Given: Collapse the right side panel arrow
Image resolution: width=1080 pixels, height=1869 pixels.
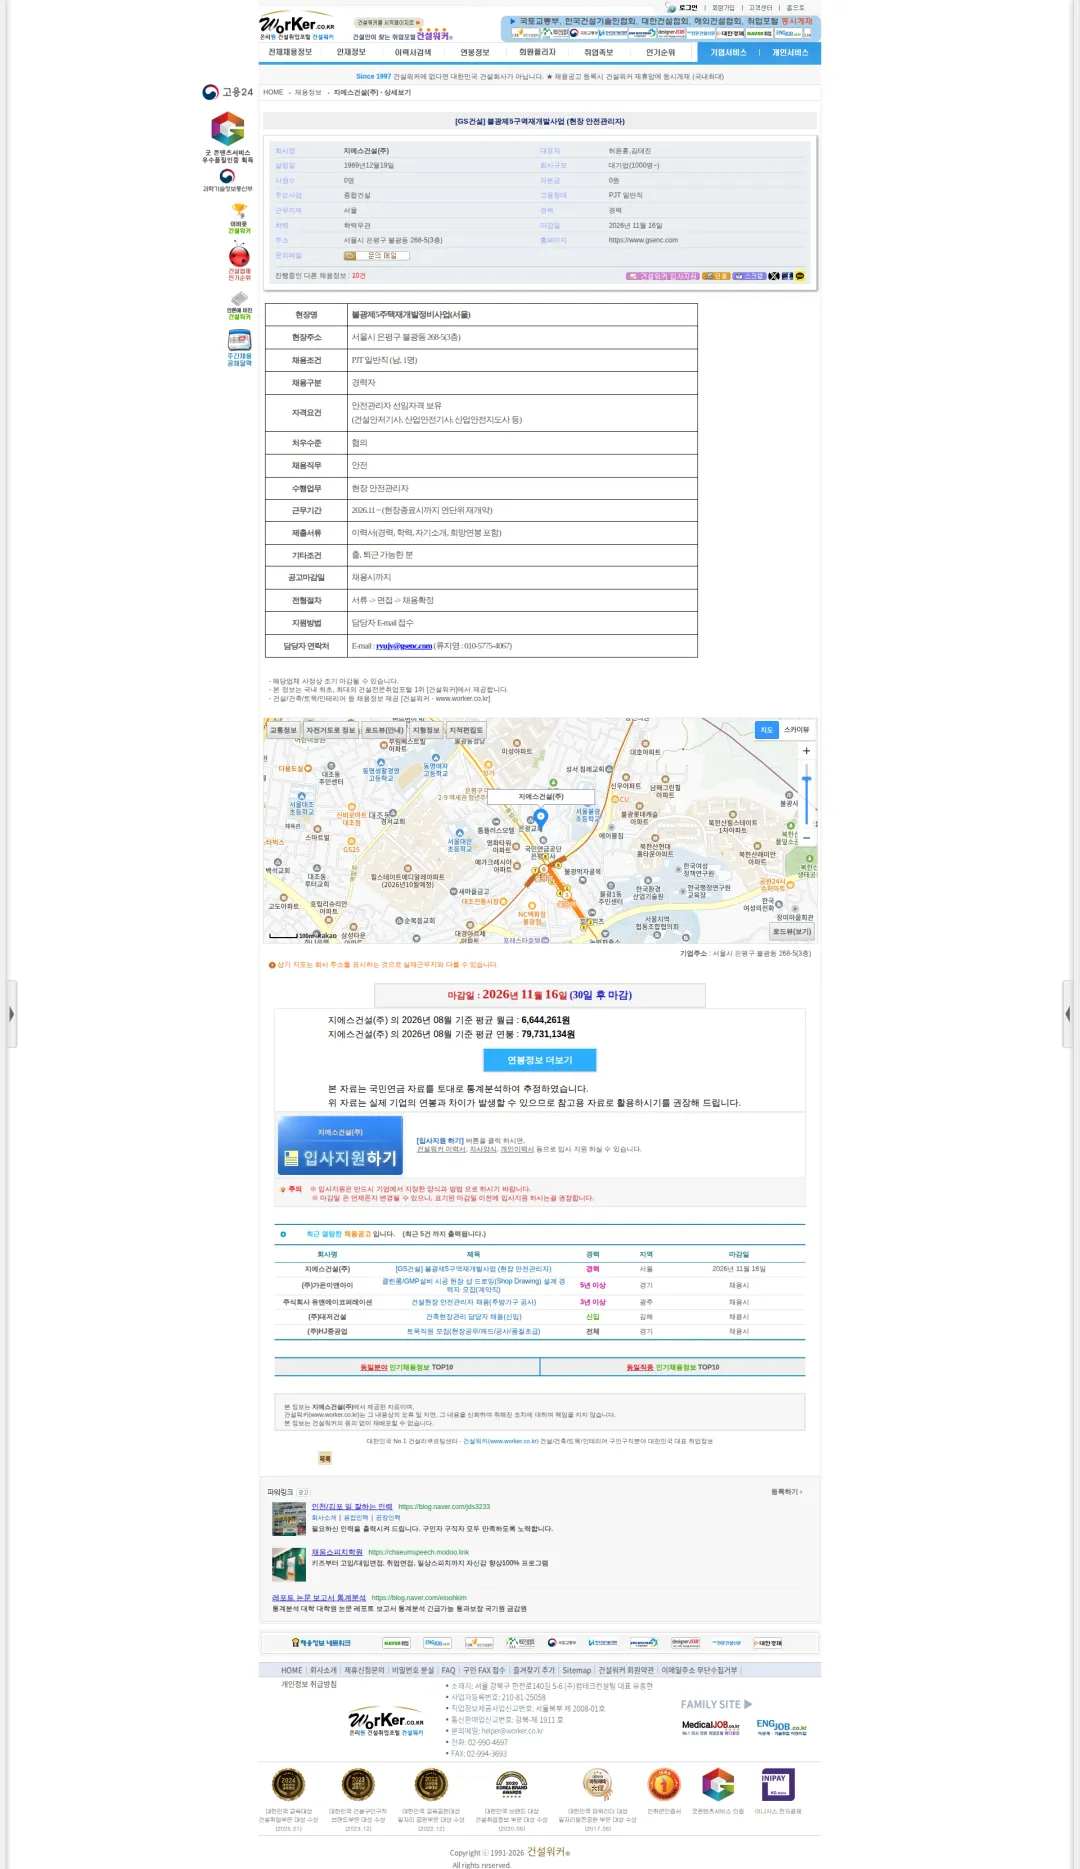Looking at the screenshot, I should (x=1068, y=1014).
